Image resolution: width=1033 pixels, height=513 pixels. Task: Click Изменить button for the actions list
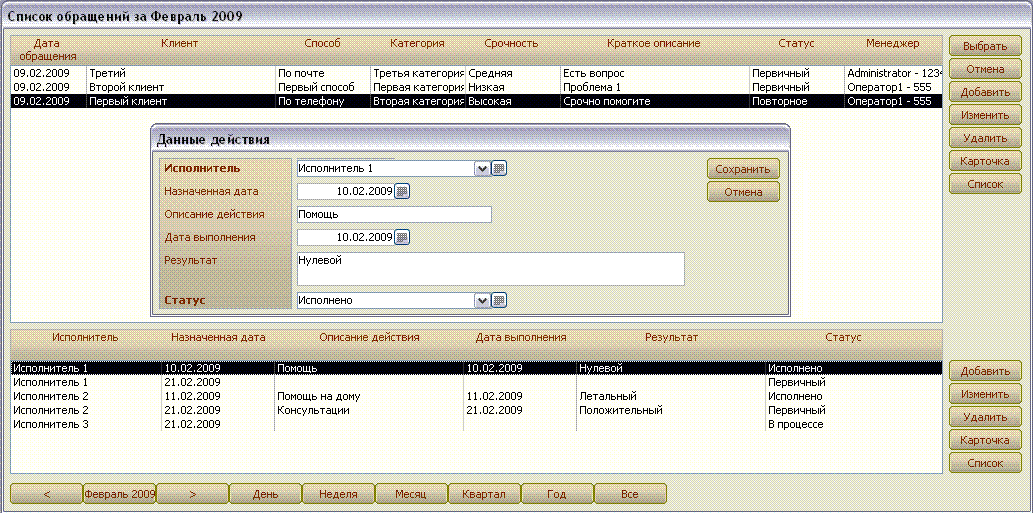tap(985, 394)
